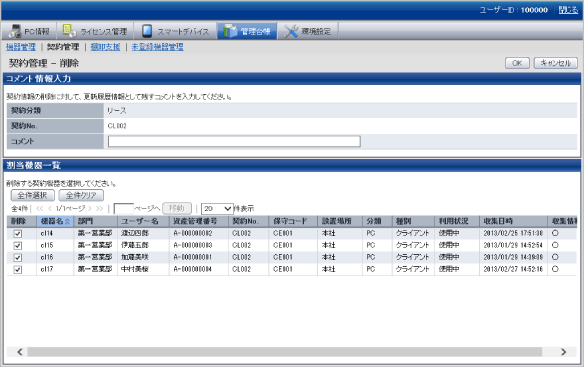
Task: Sort by 機器名 column header arrow
Action: (x=67, y=221)
